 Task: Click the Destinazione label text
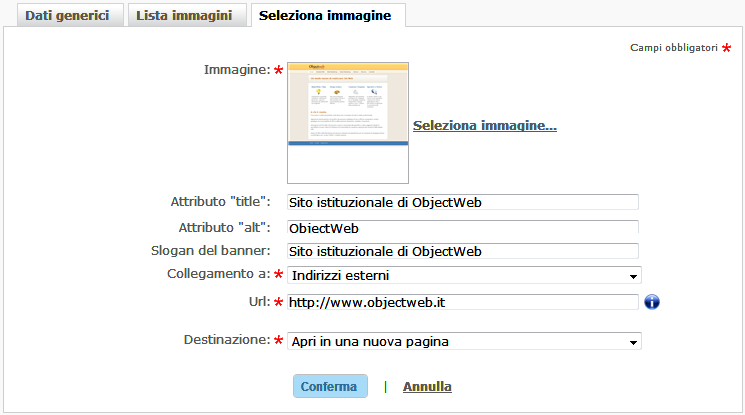227,341
